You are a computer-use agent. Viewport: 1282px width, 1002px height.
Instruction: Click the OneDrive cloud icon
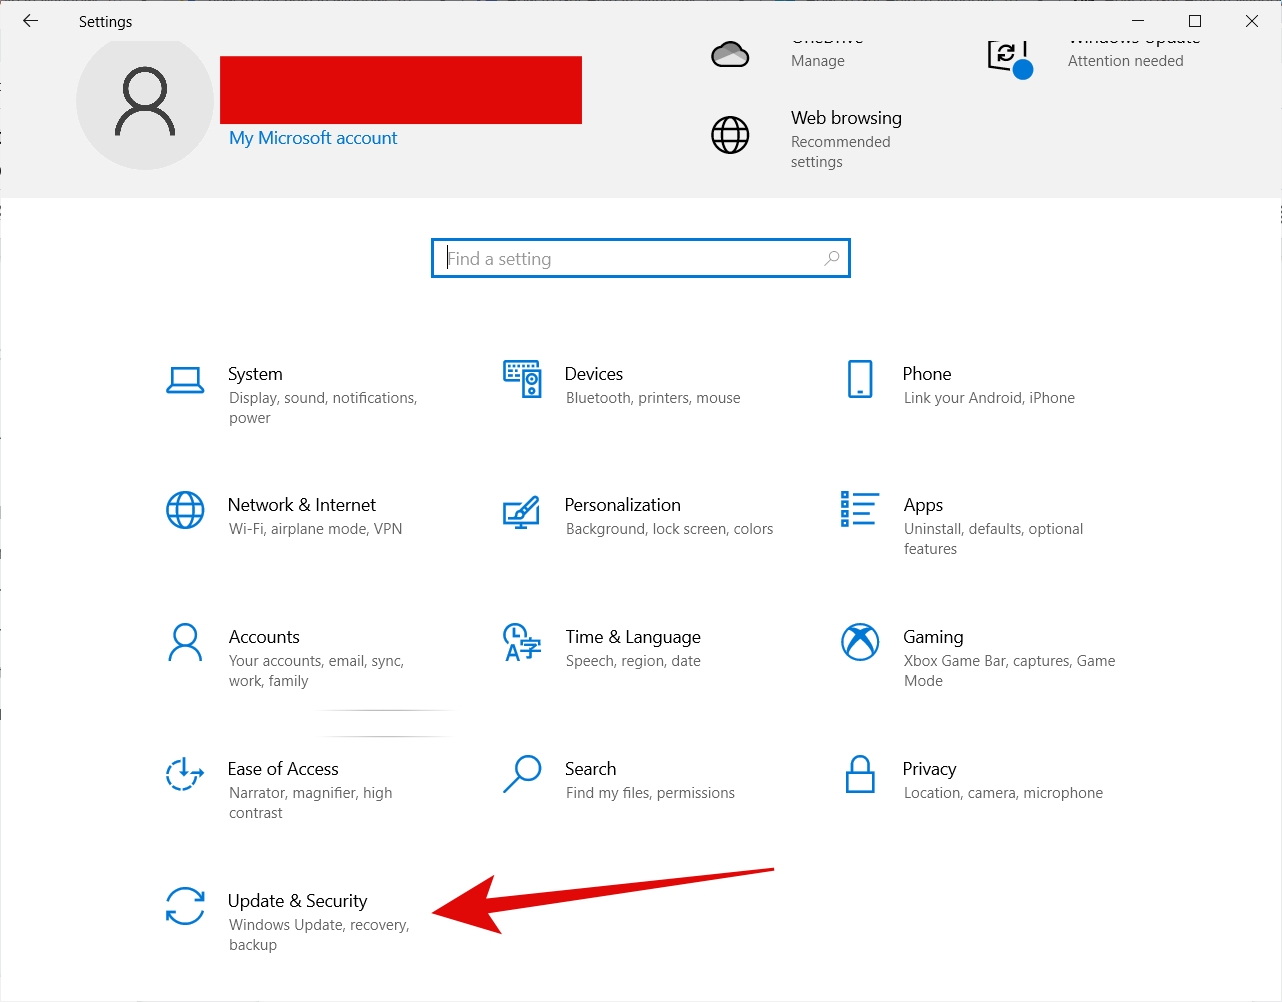click(730, 54)
